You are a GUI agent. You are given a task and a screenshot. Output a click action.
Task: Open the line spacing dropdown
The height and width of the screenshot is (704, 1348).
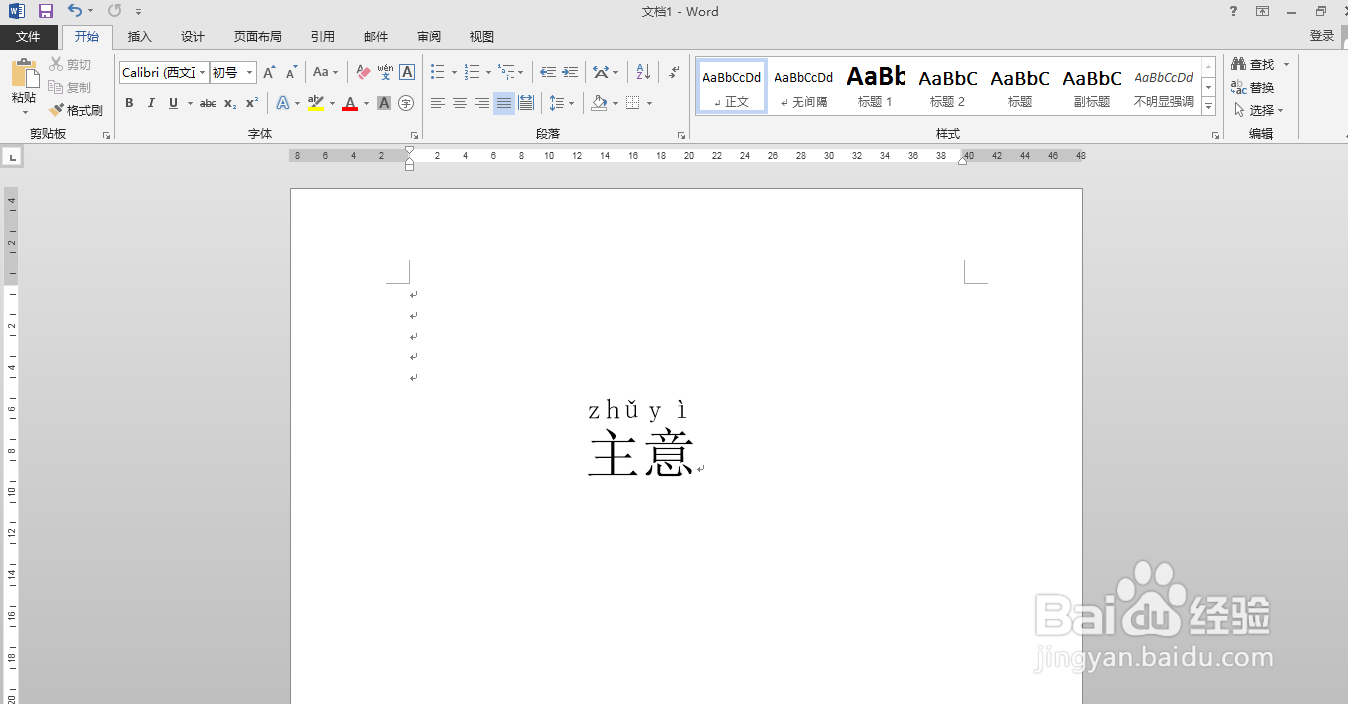pos(561,103)
